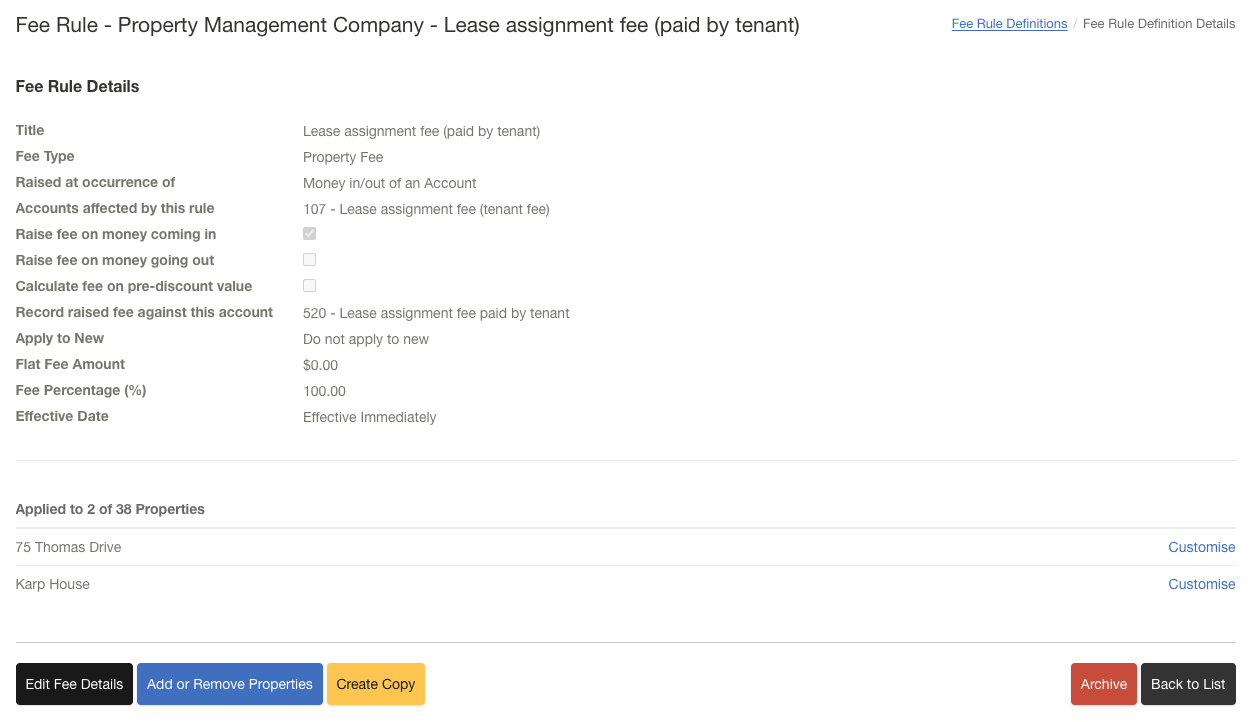The image size is (1257, 722).
Task: Click the Fee Rule Definition Details breadcrumb
Action: [1159, 24]
